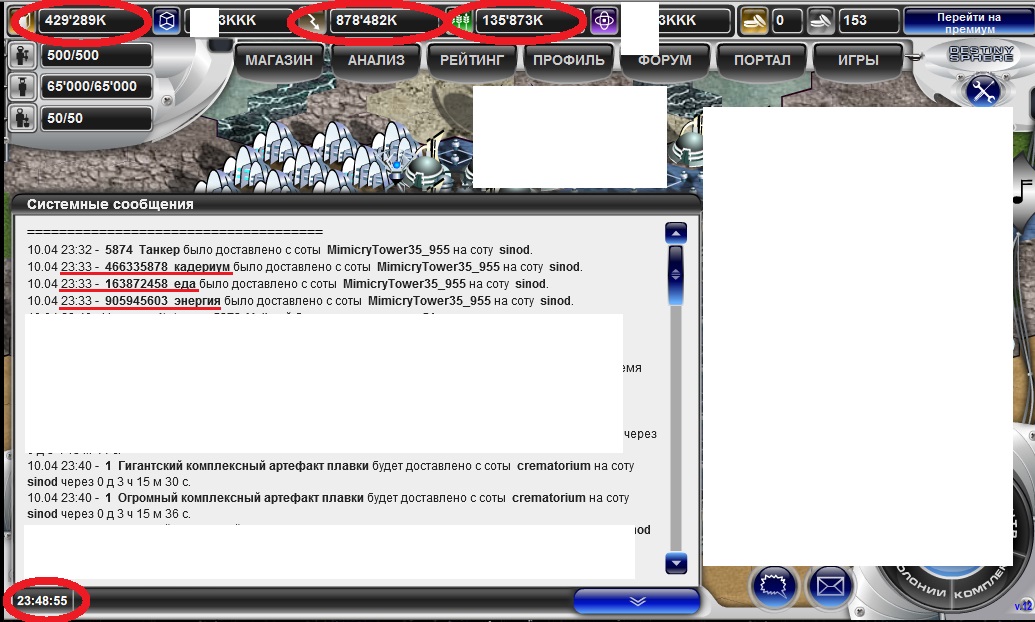
Task: Click the 466335878 кадериум message
Action: tap(305, 267)
